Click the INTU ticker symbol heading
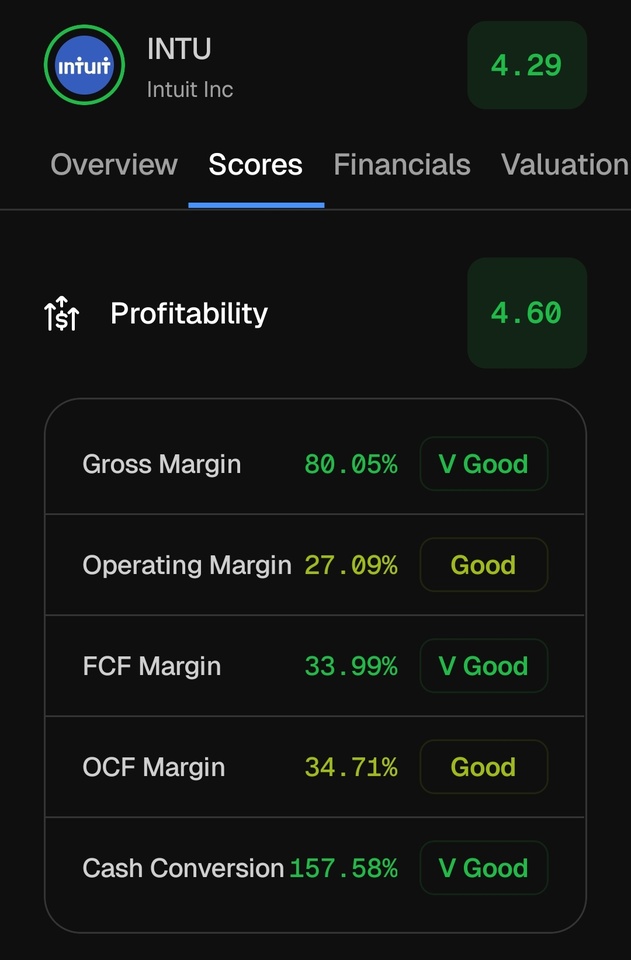Image resolution: width=631 pixels, height=960 pixels. [179, 48]
